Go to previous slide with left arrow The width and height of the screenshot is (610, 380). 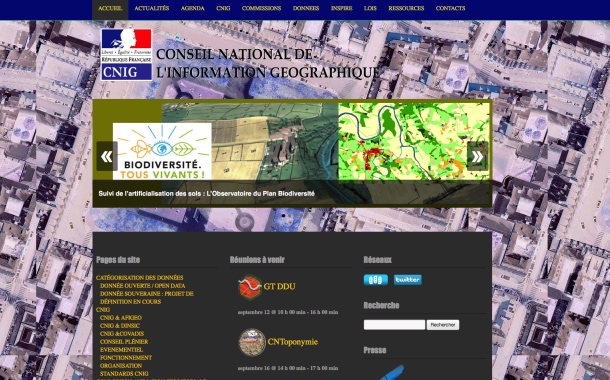point(107,156)
